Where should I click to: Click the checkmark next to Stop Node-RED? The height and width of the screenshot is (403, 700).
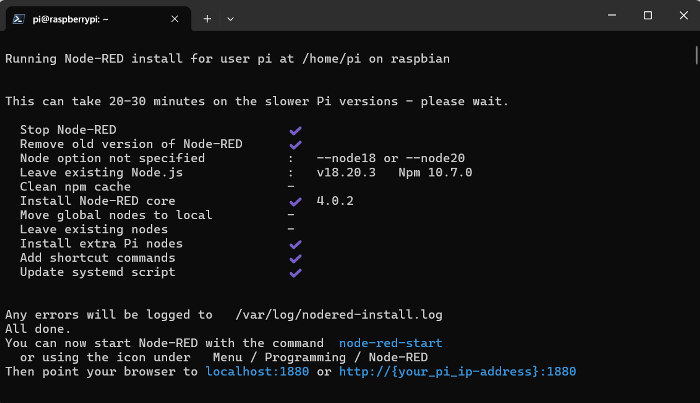point(296,130)
